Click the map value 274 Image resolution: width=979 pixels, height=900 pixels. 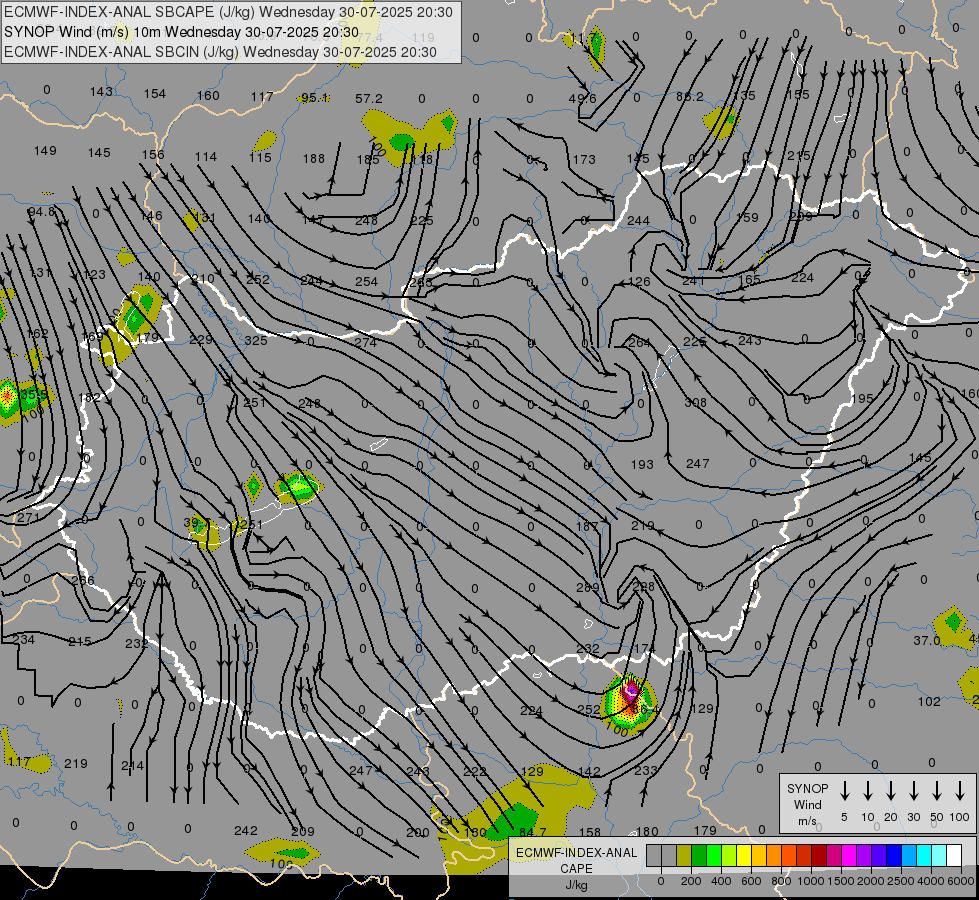[365, 342]
